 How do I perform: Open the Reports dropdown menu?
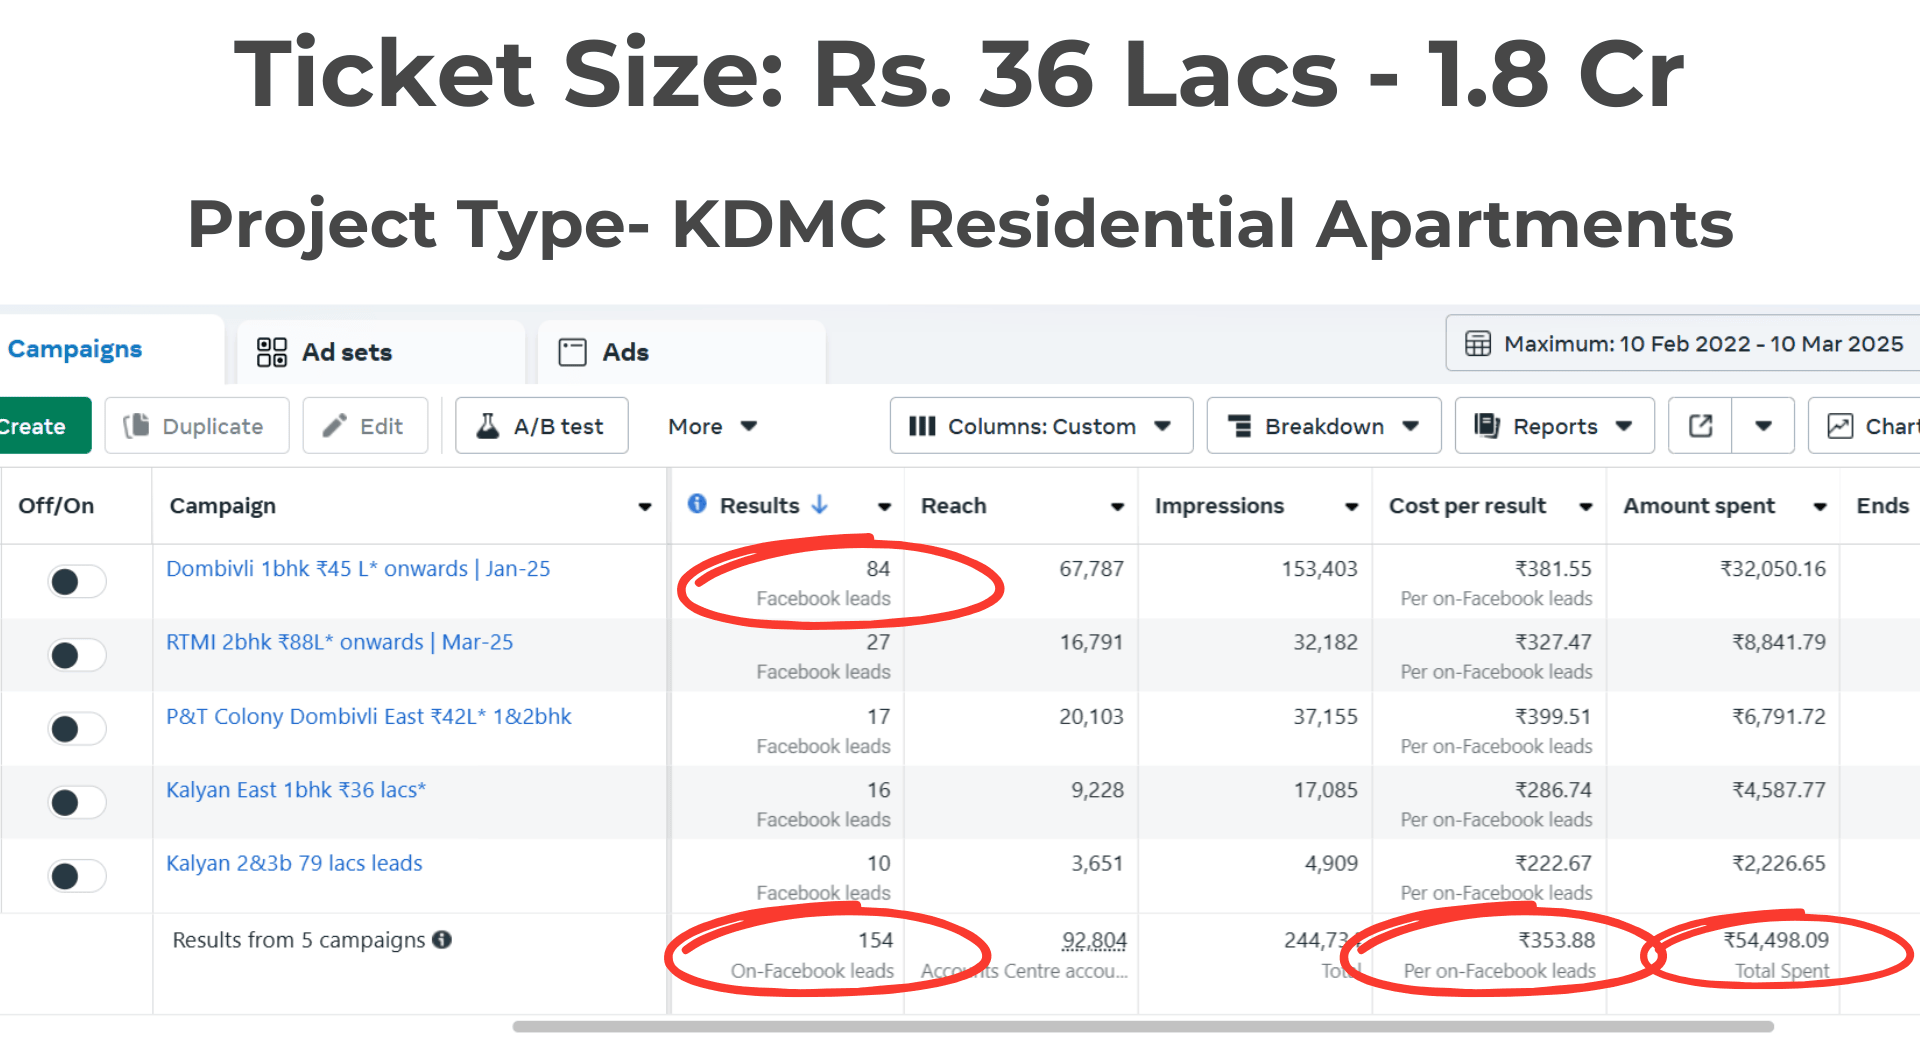coord(1554,426)
